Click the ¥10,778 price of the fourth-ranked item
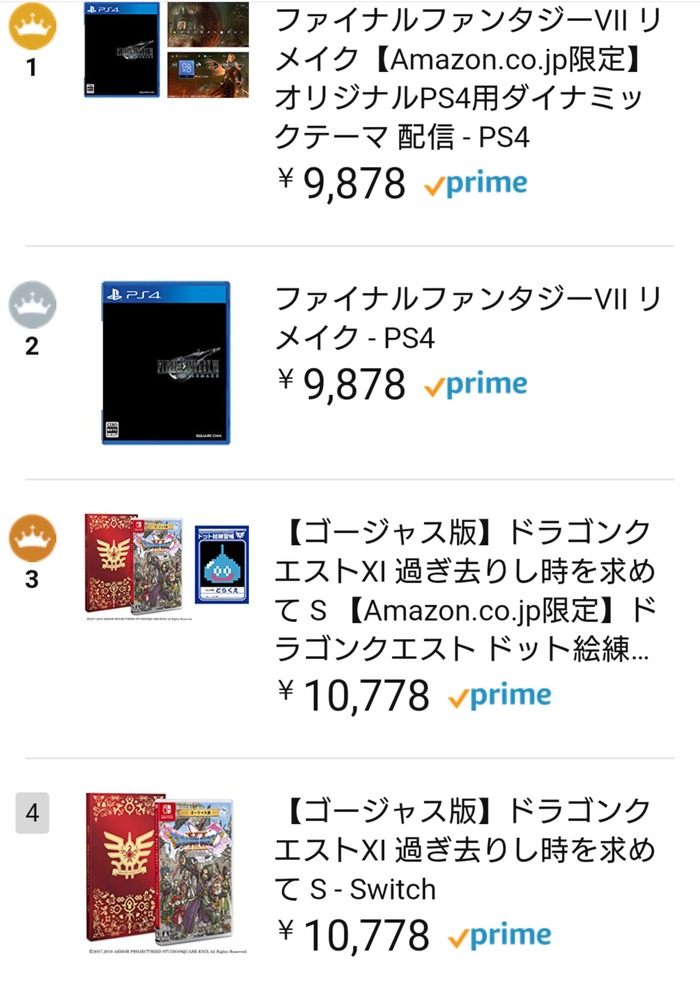Image resolution: width=700 pixels, height=994 pixels. click(x=353, y=936)
